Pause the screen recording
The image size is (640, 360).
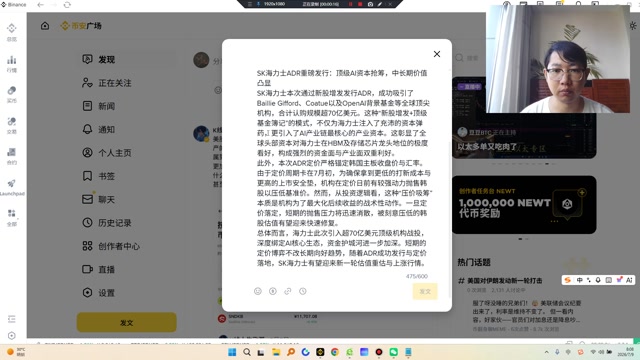350,4
